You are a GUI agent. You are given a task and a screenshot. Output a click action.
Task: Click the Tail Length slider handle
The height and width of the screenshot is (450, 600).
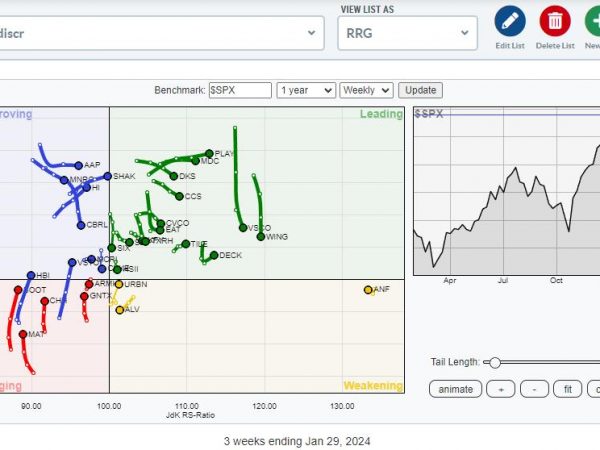[x=495, y=362]
